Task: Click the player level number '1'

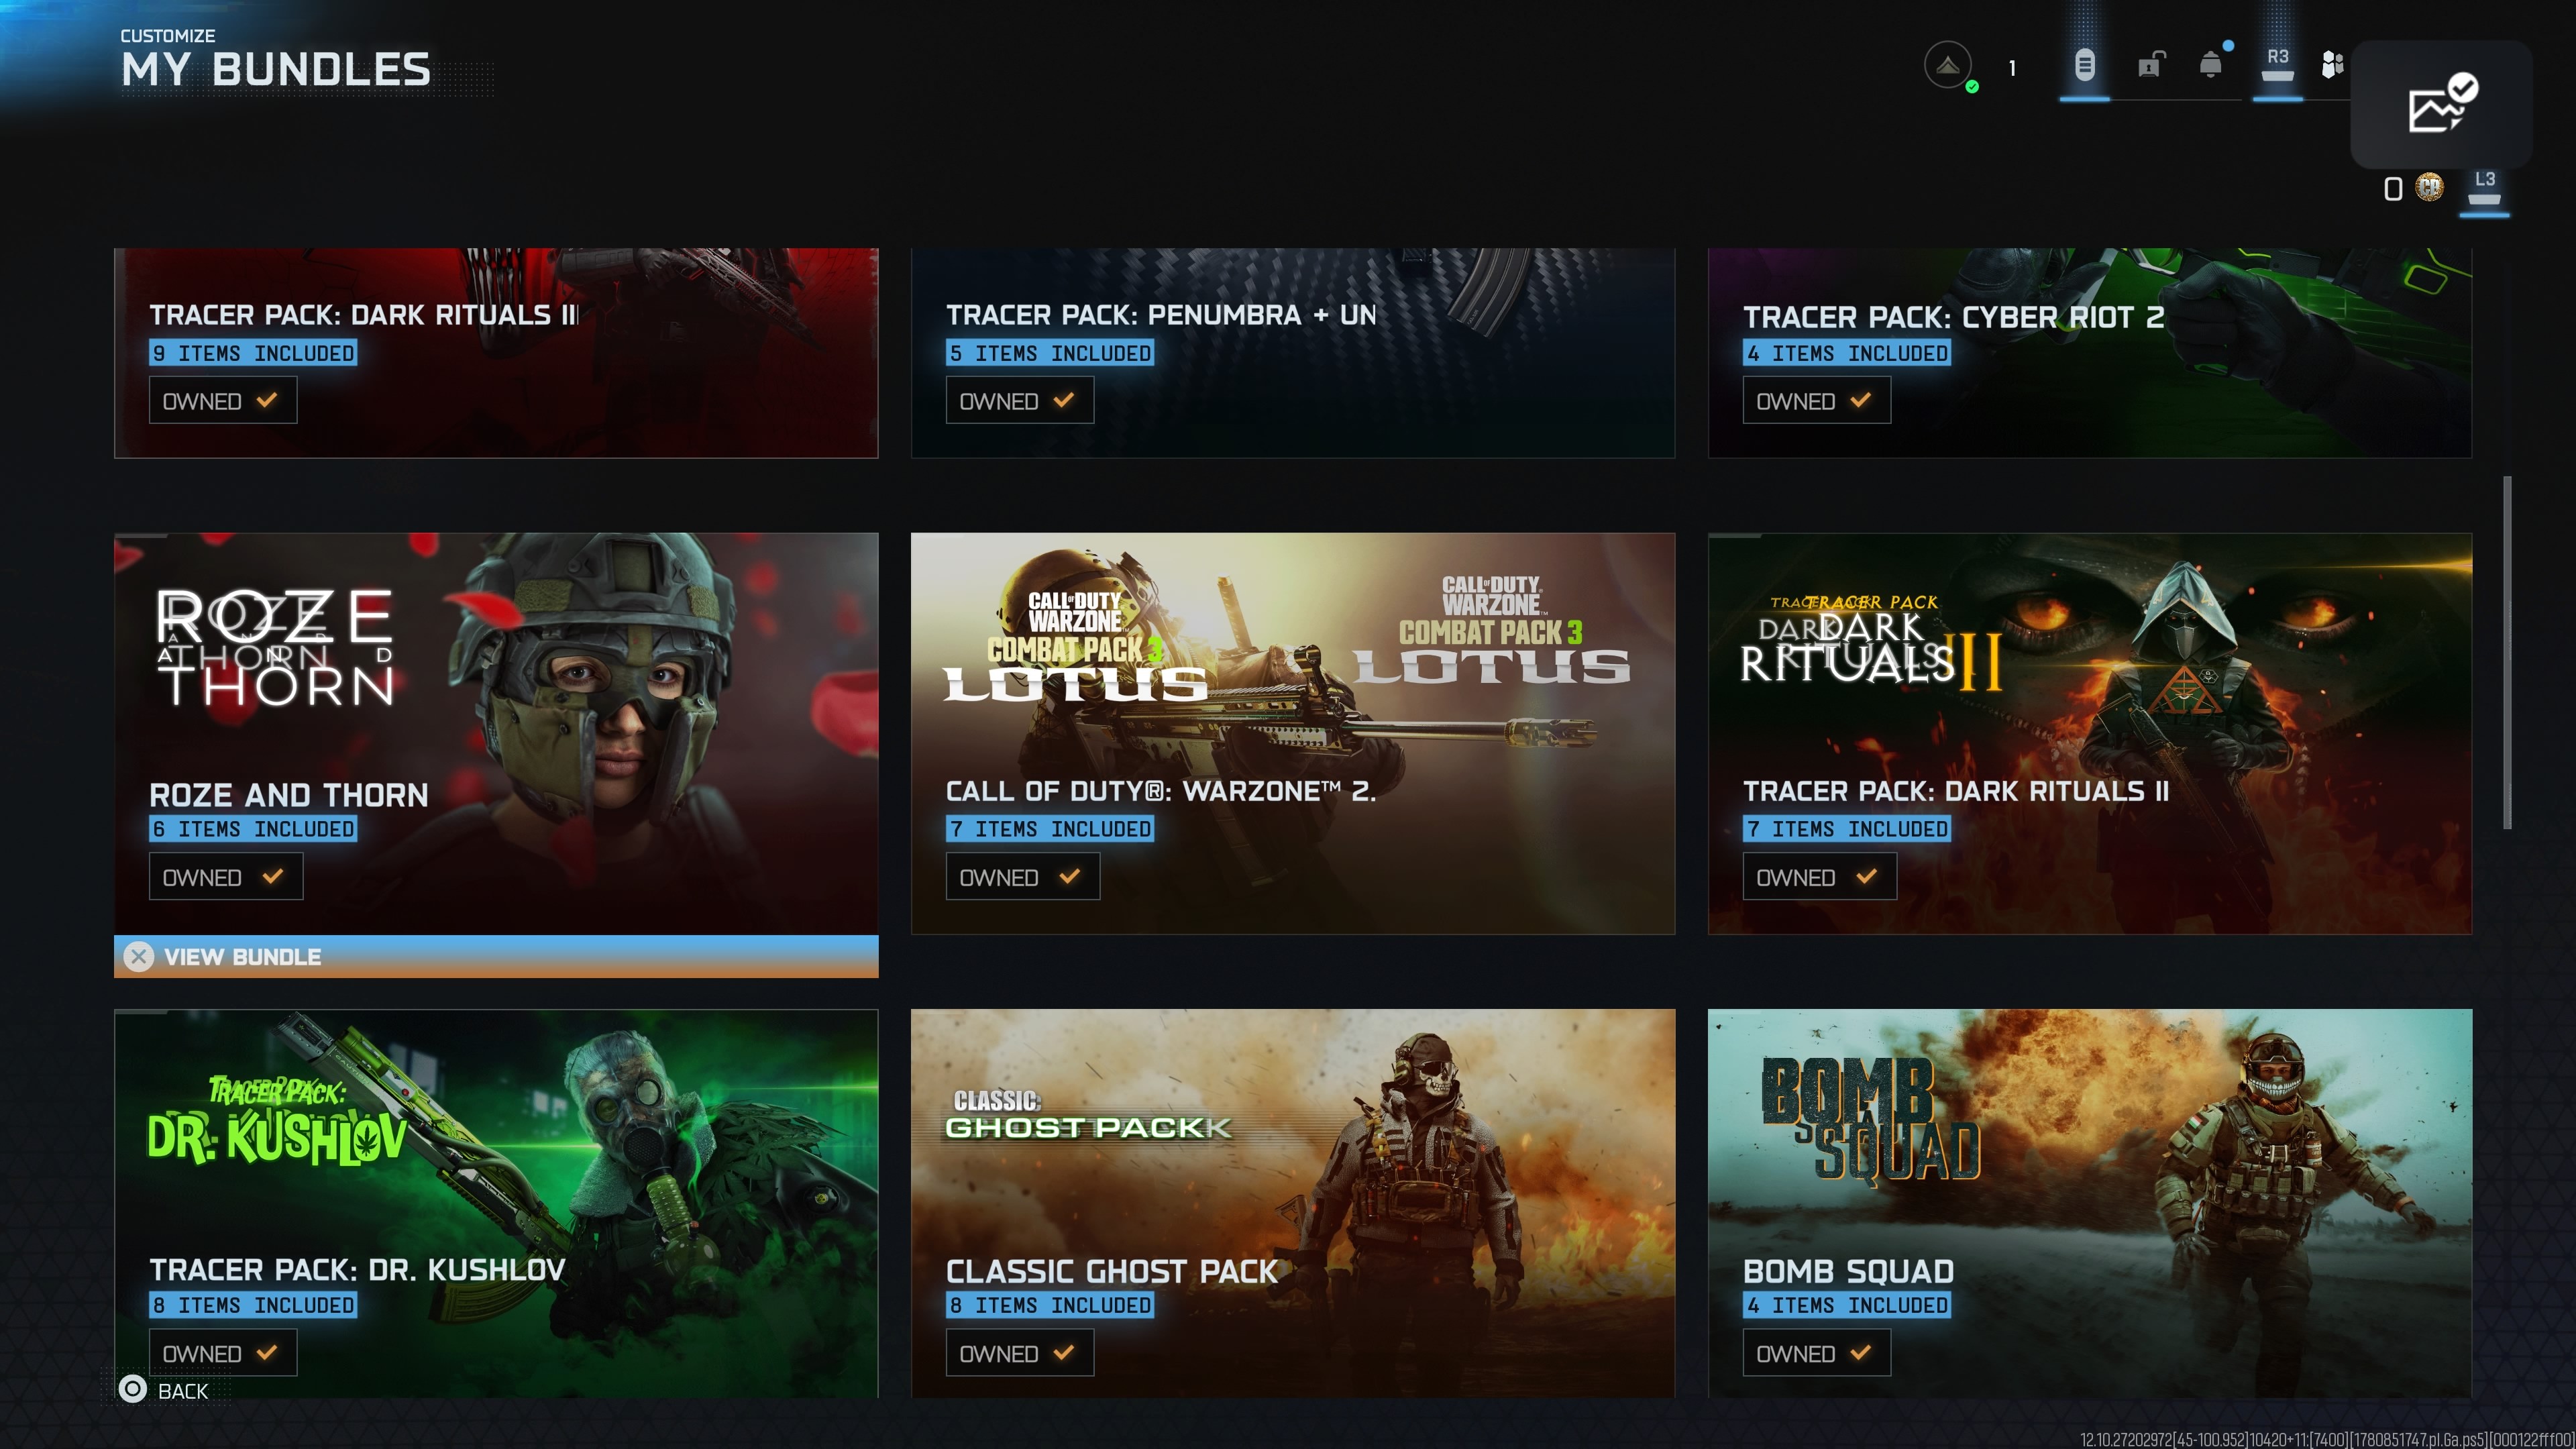Action: click(2012, 68)
